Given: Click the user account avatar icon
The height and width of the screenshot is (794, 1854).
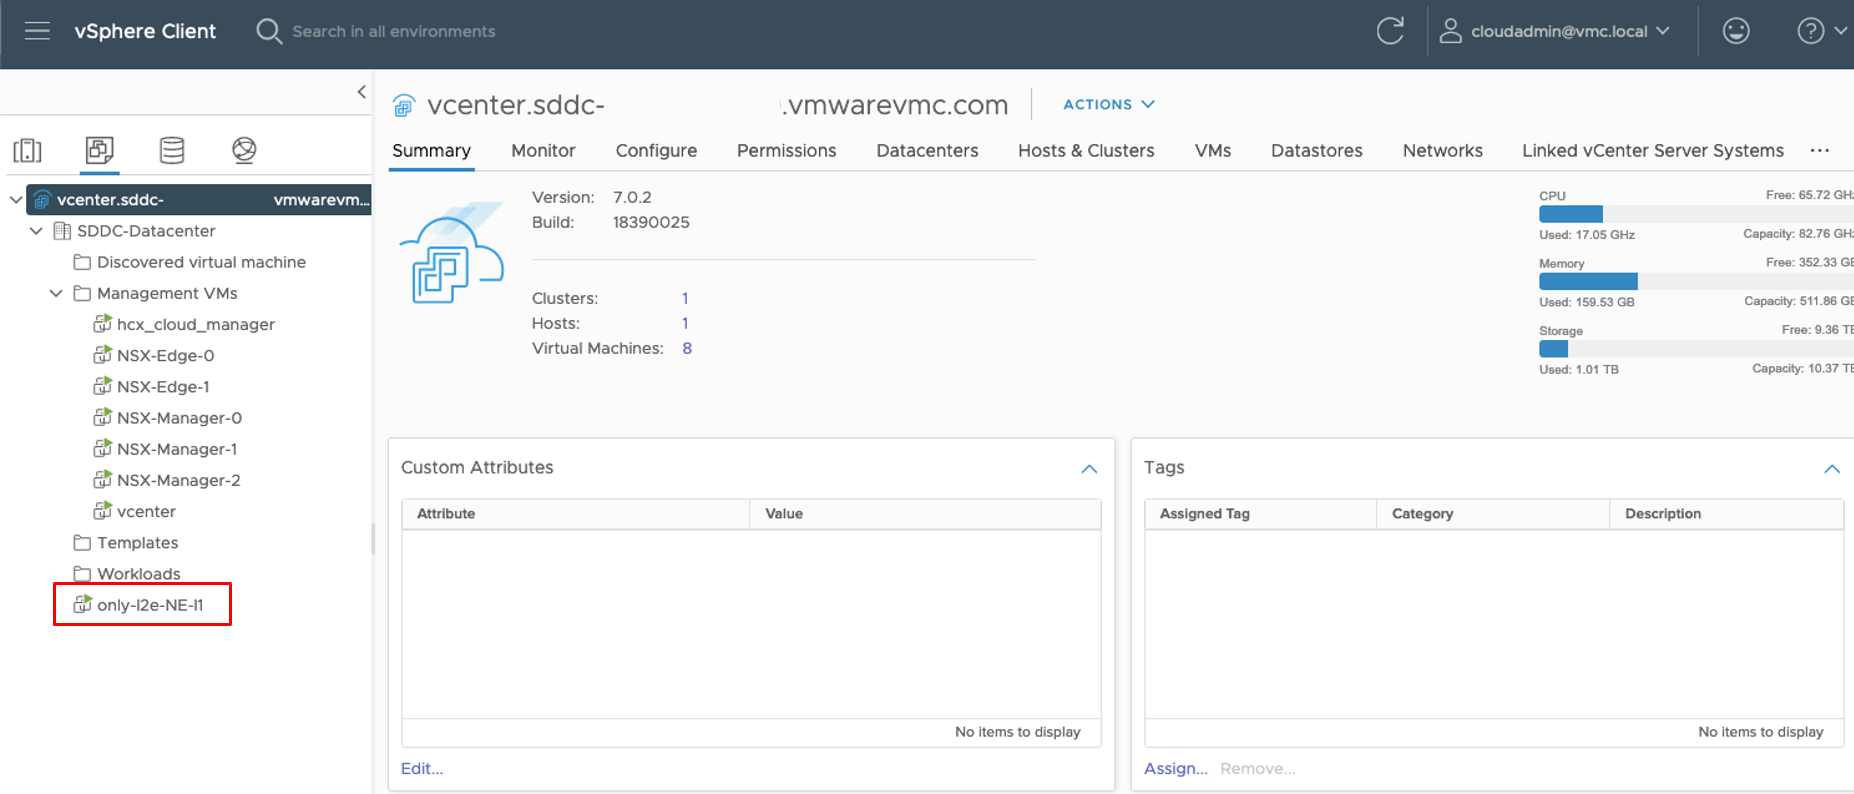Looking at the screenshot, I should point(1450,31).
